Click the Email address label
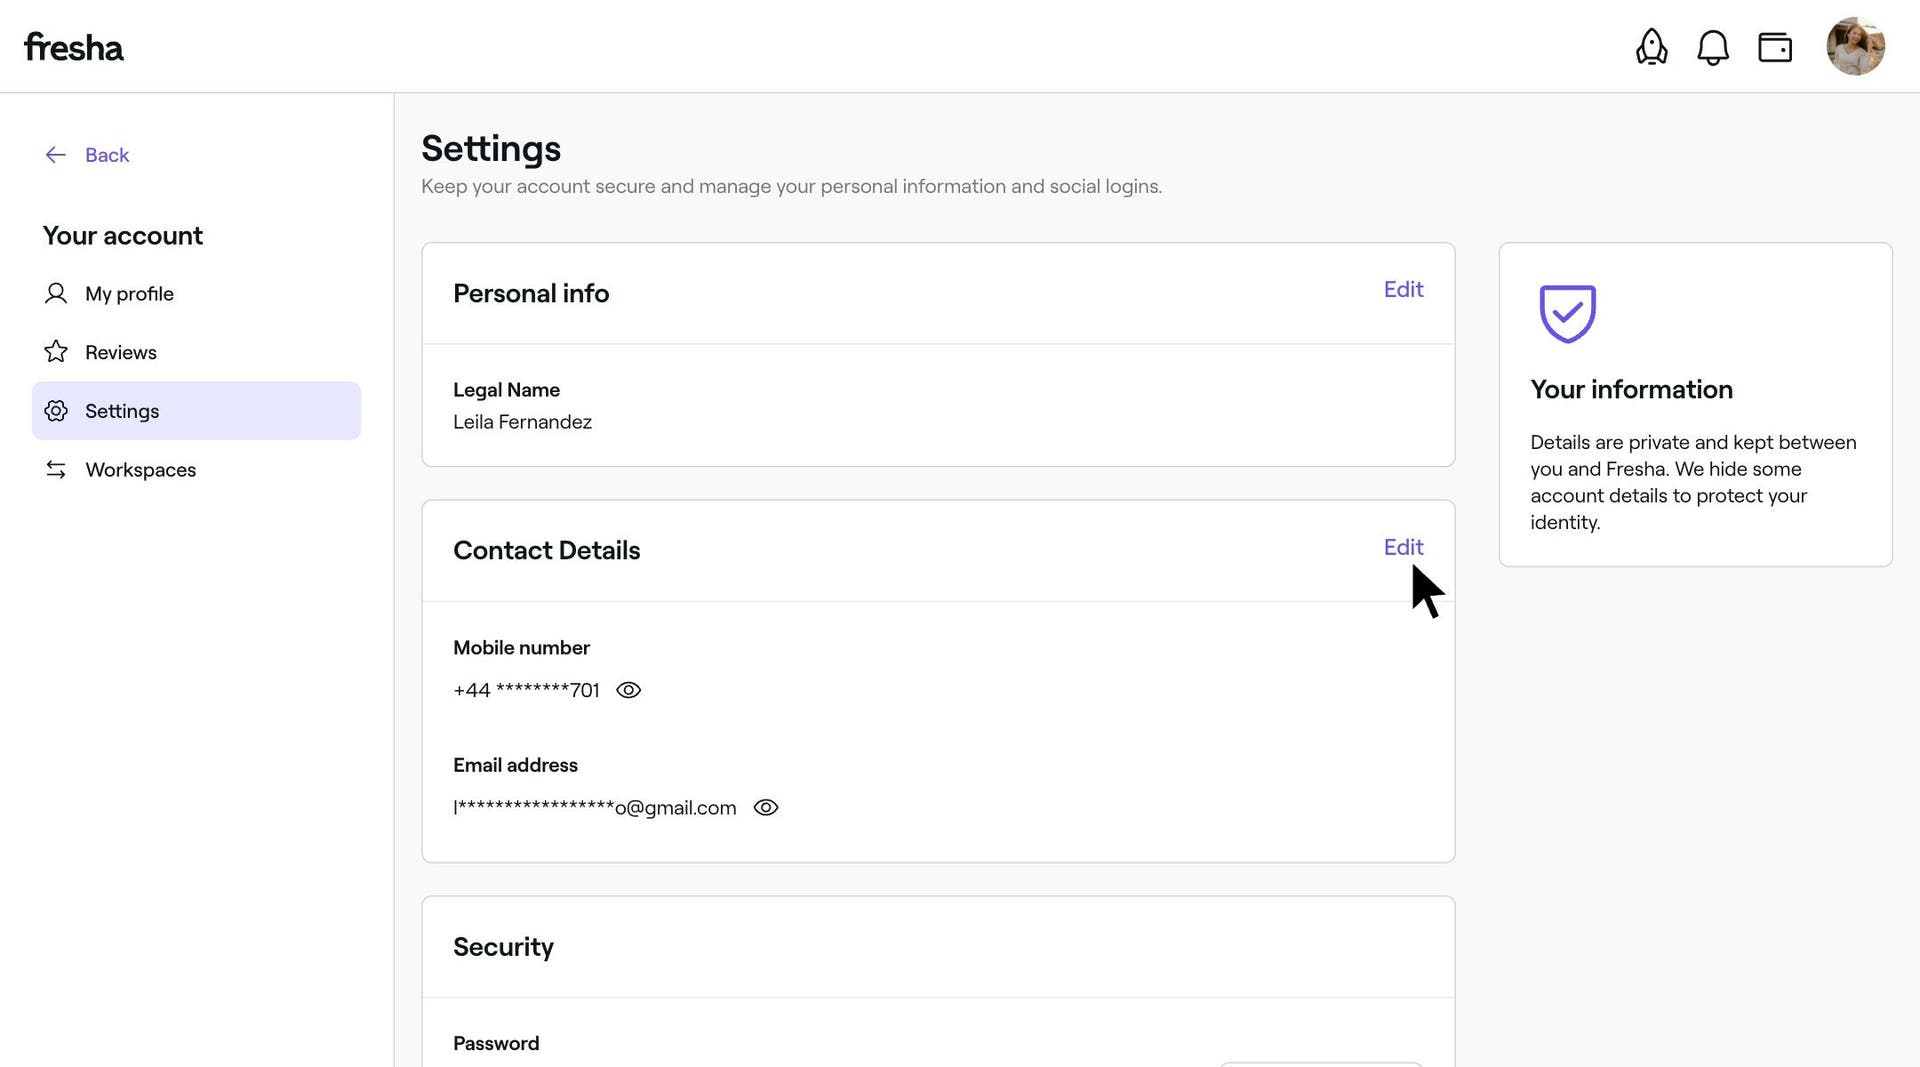 click(515, 766)
